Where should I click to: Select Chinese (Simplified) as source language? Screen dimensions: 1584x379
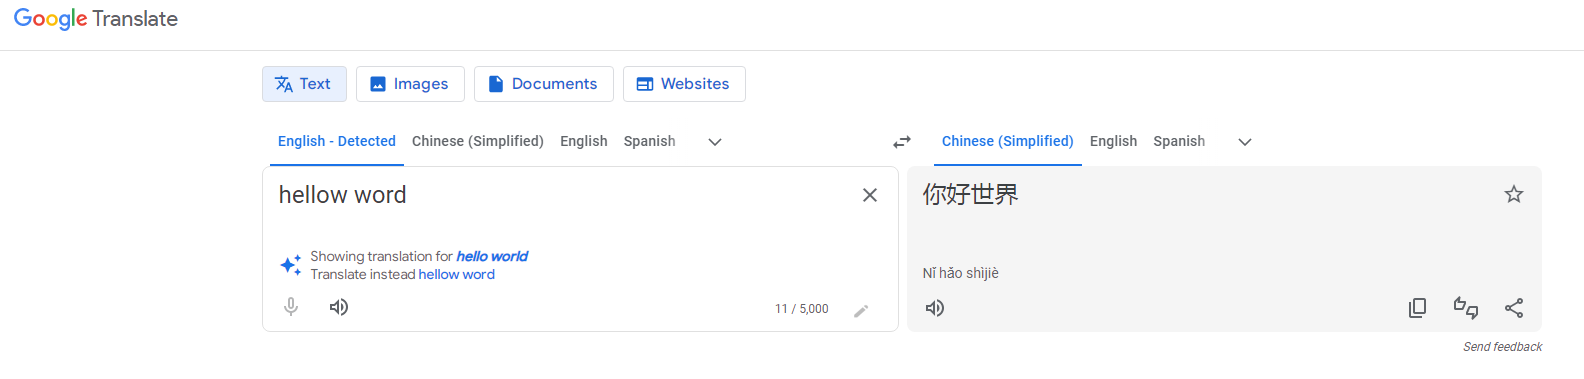pos(478,141)
